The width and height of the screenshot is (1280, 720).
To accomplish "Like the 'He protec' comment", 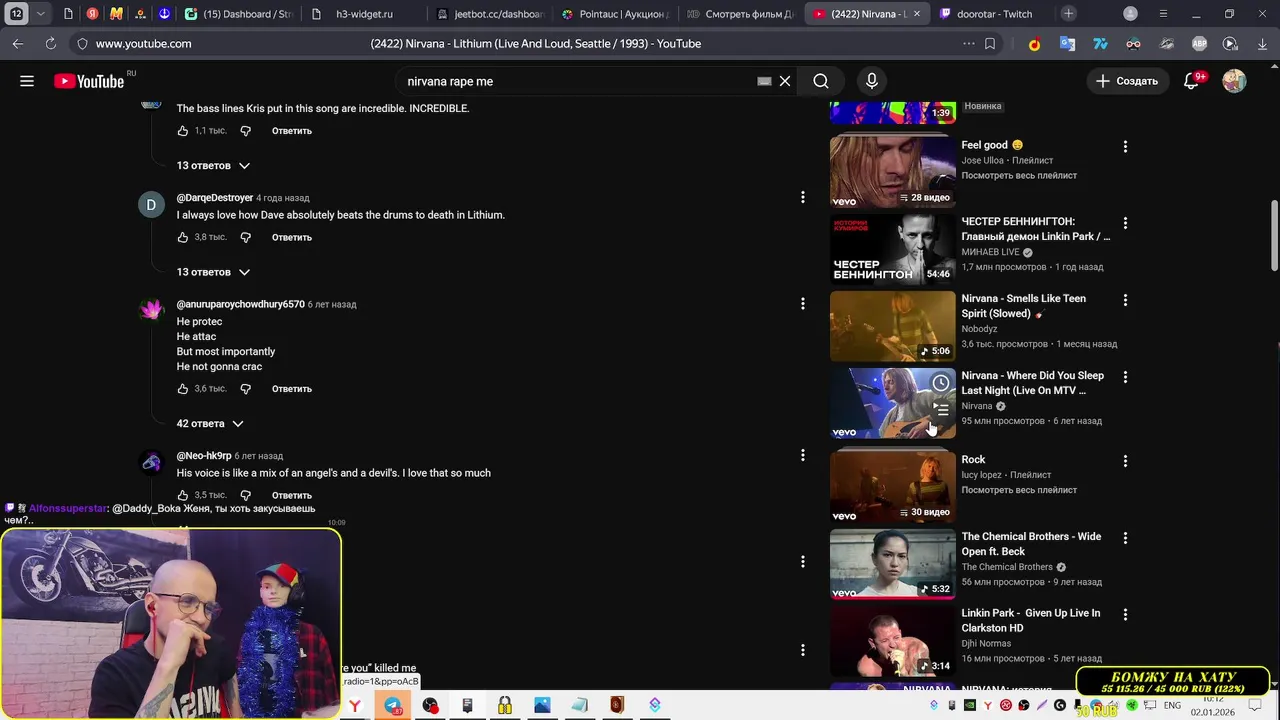I will tap(183, 389).
